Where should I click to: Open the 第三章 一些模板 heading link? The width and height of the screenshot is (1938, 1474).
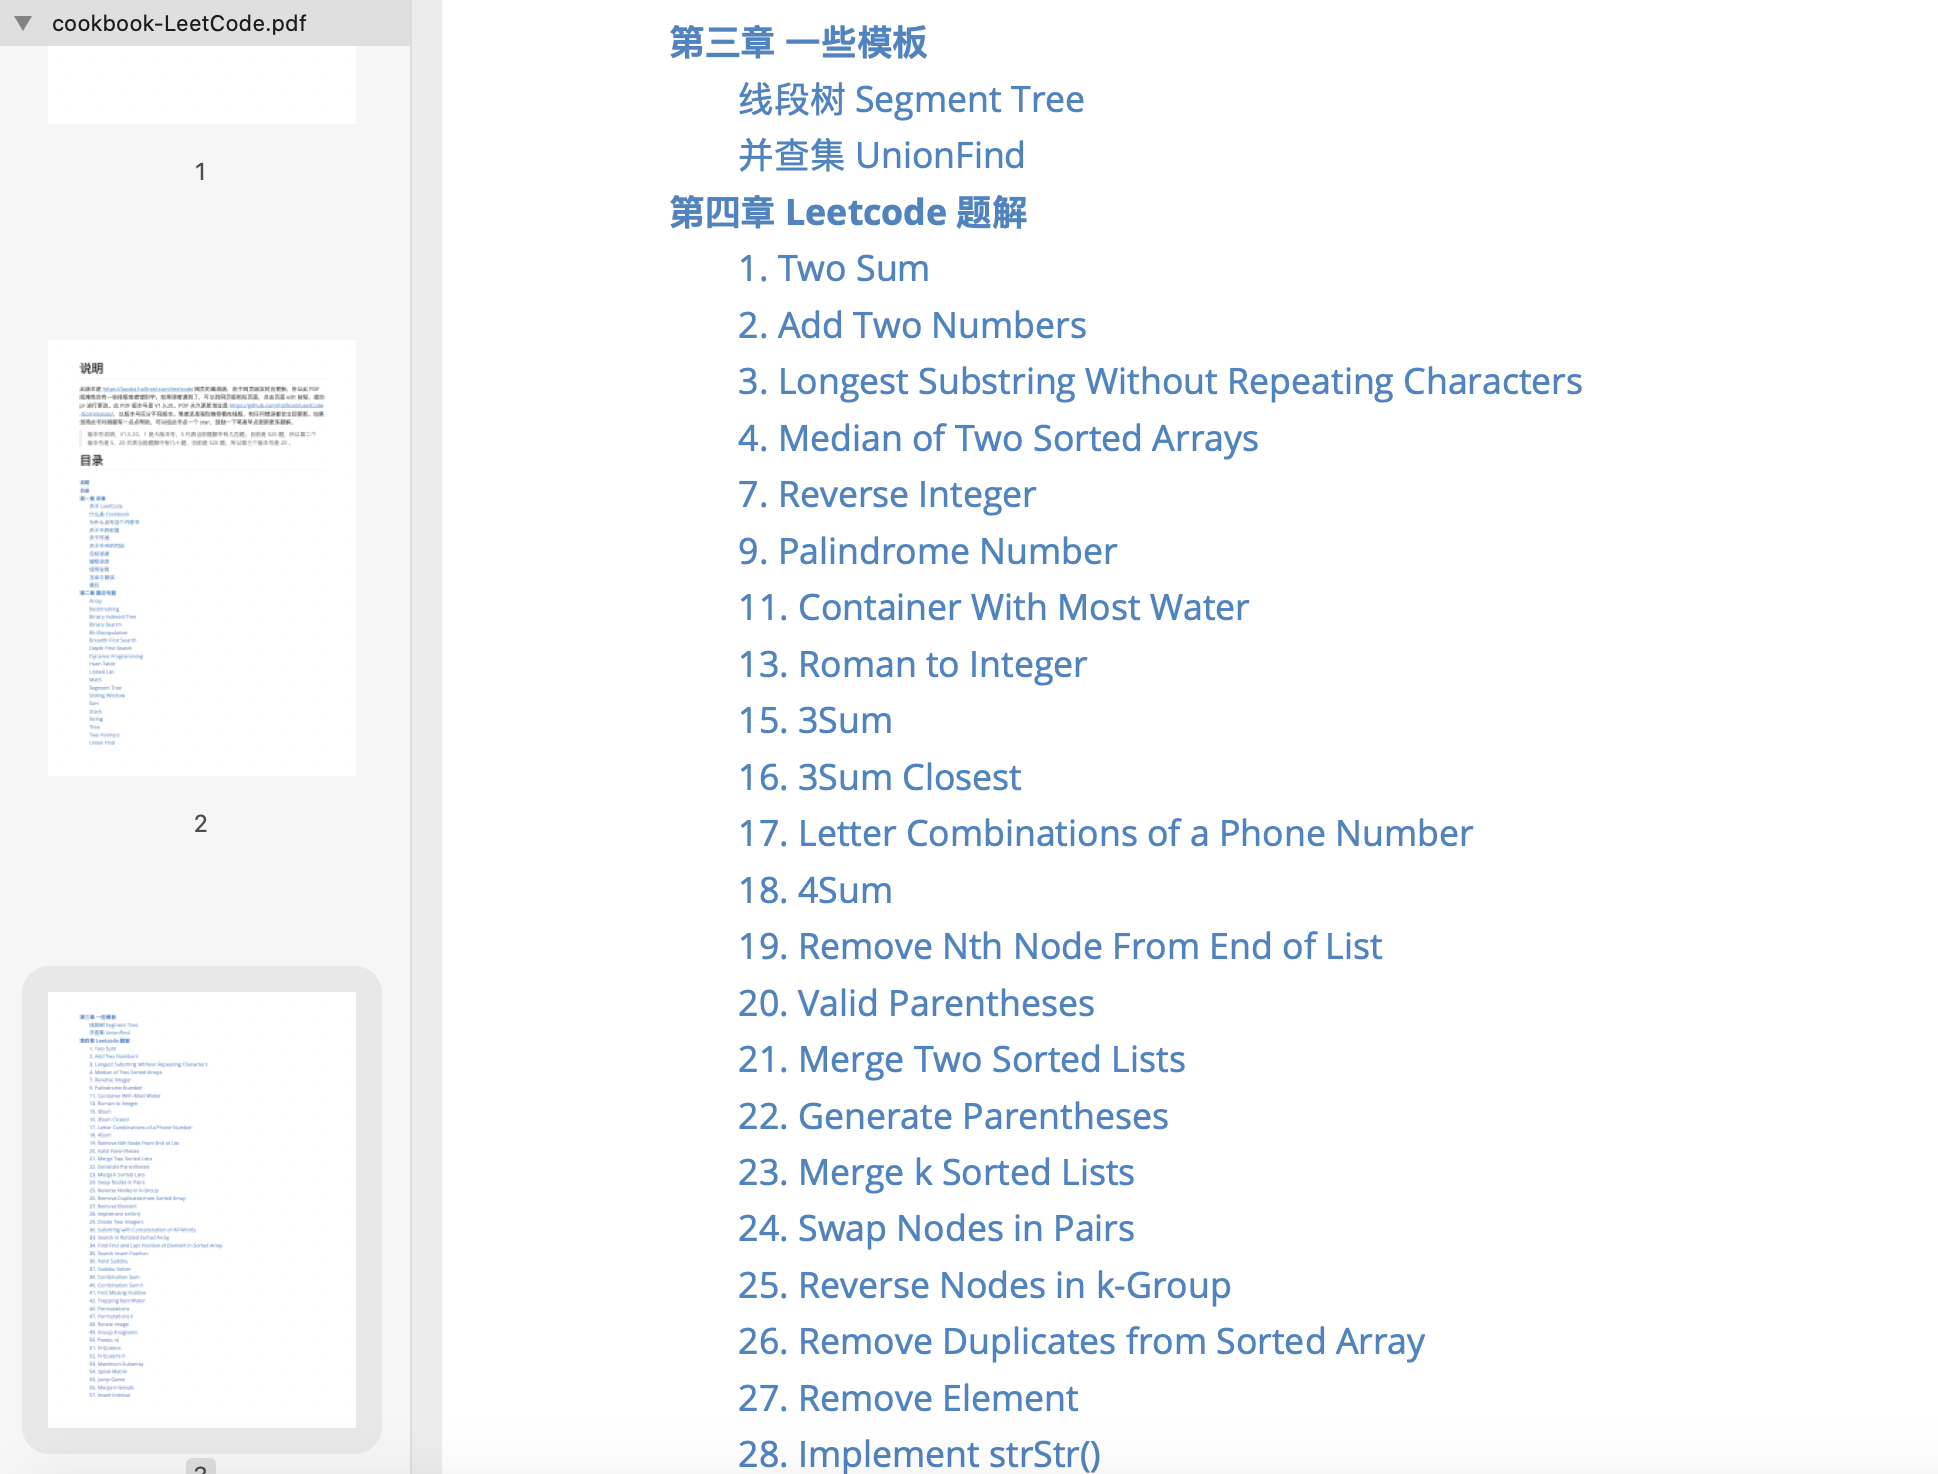coord(798,43)
